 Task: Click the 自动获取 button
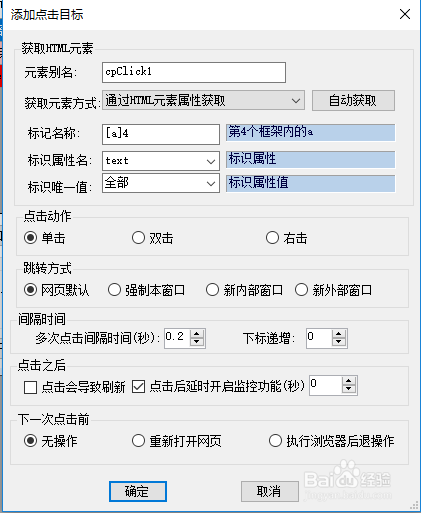click(x=353, y=100)
